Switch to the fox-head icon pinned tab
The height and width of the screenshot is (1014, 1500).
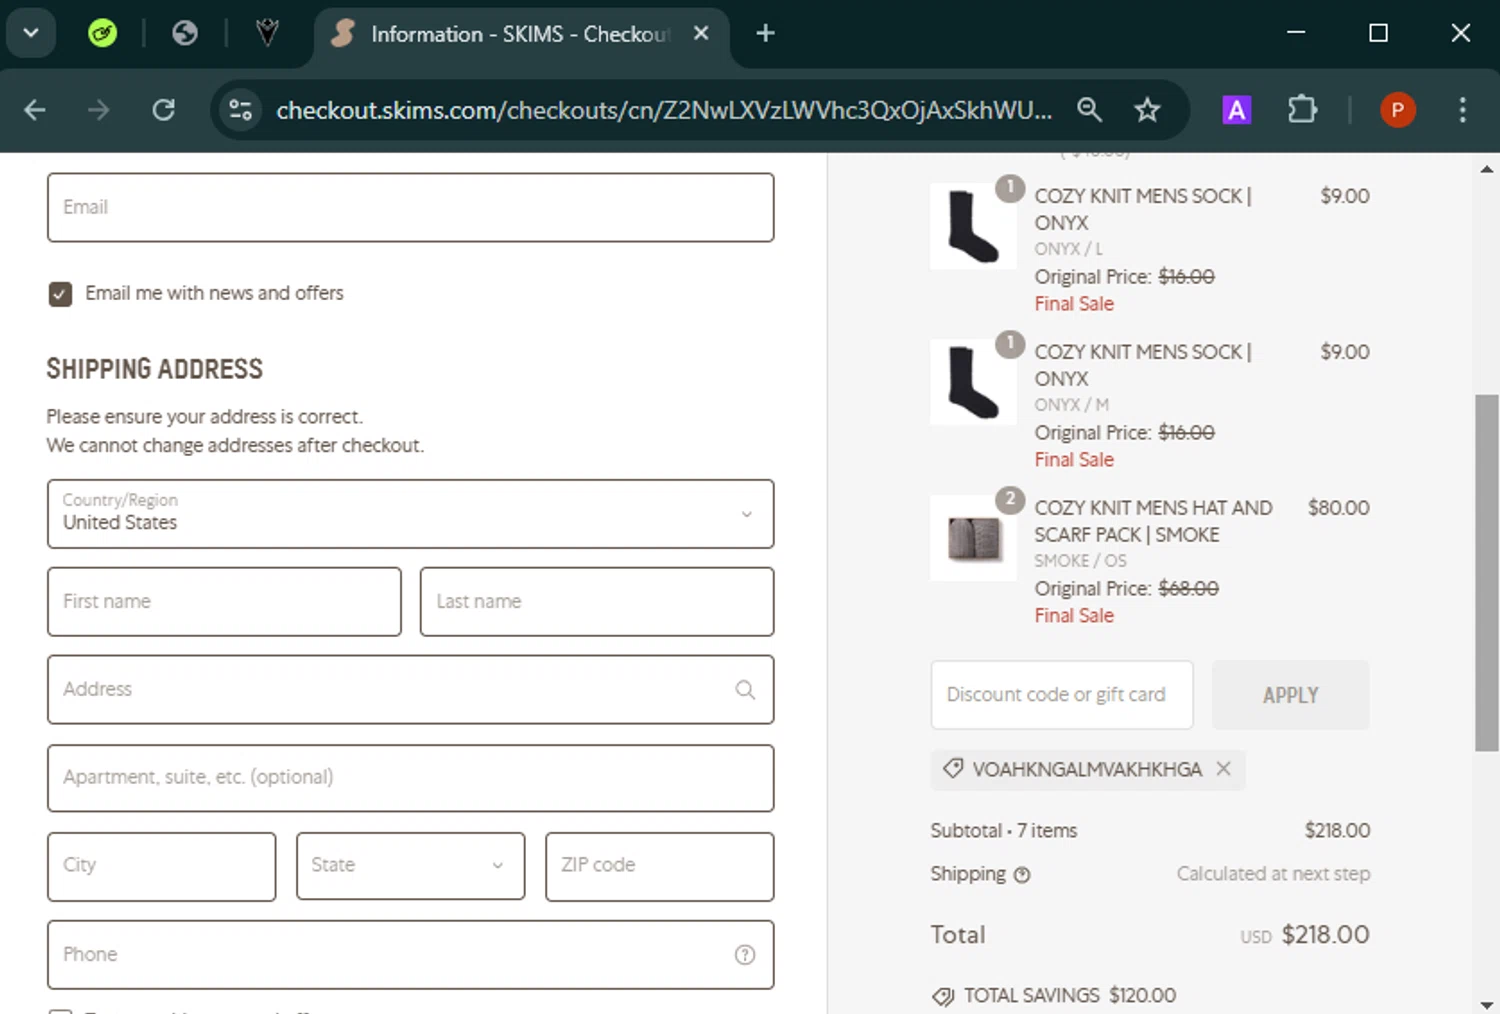coord(267,33)
